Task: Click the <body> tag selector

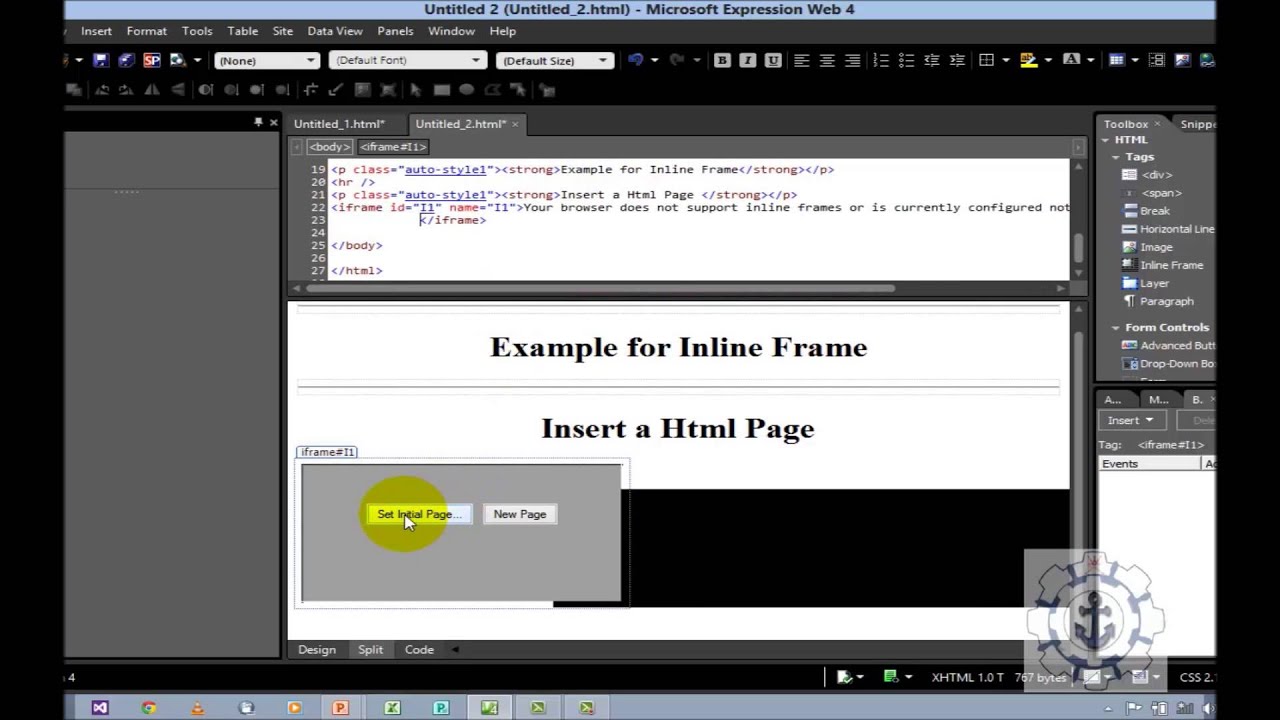Action: pyautogui.click(x=329, y=147)
